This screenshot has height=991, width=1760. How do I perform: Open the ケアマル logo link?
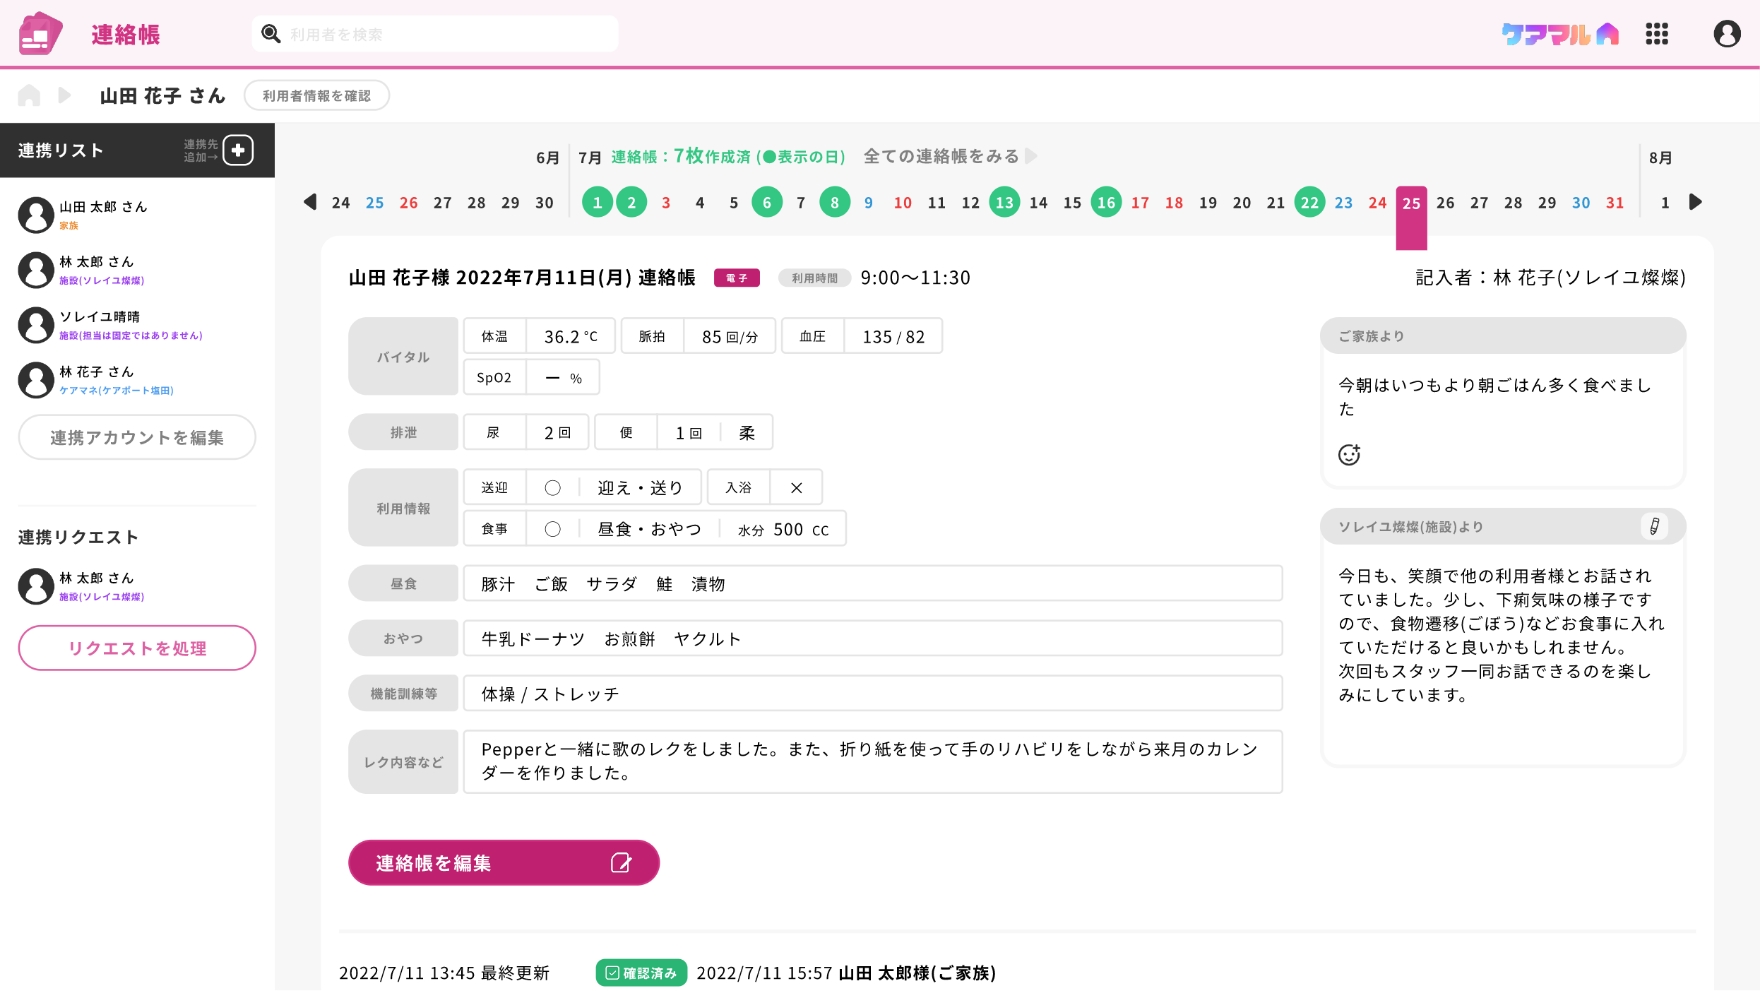pyautogui.click(x=1559, y=34)
